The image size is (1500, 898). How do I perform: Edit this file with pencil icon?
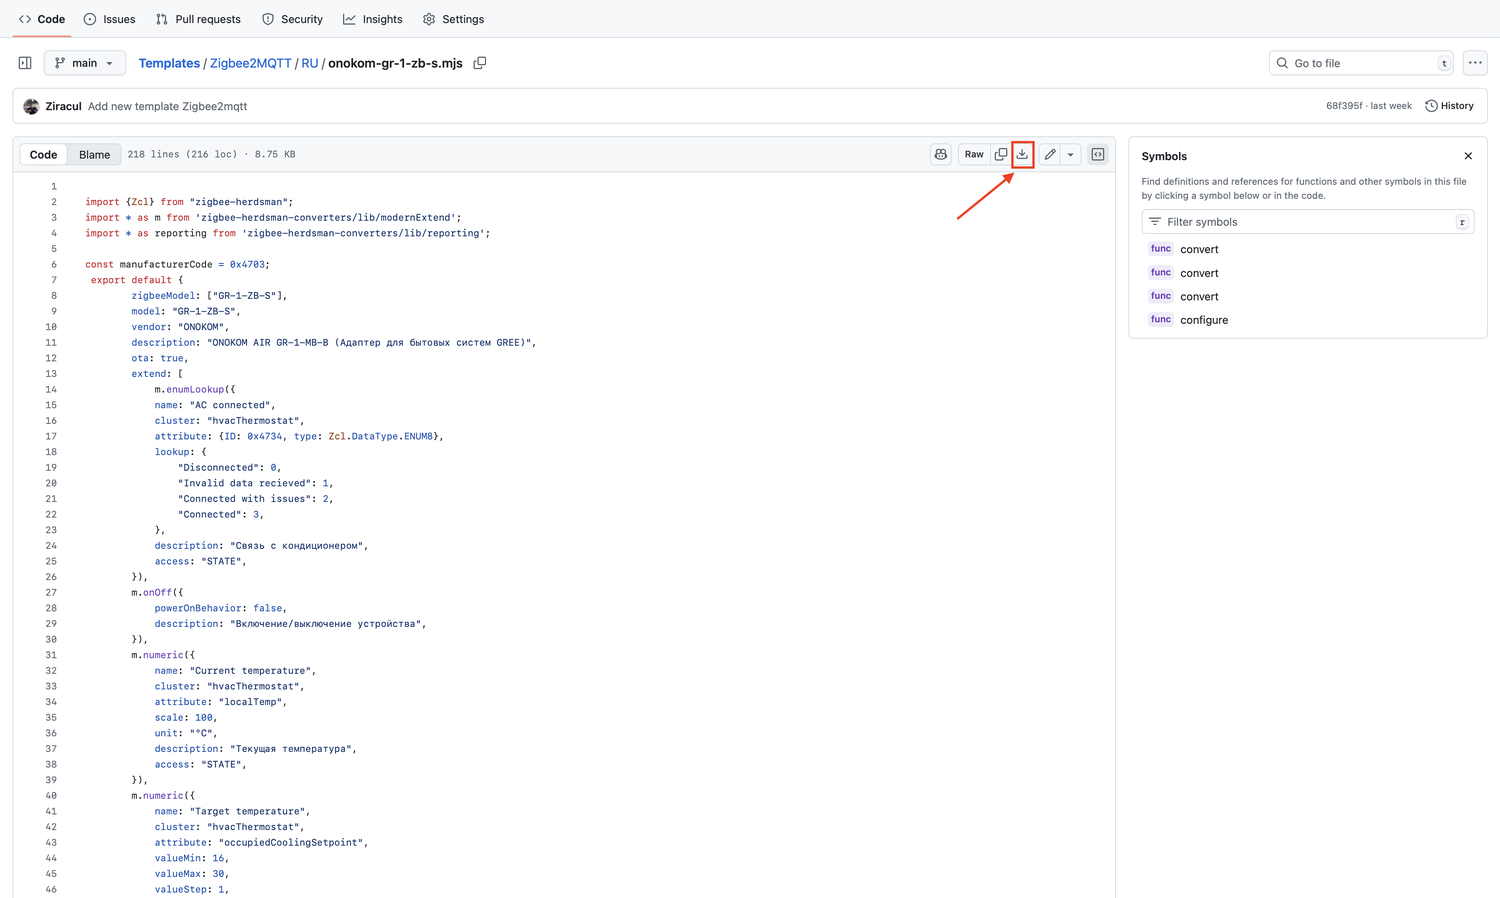click(x=1049, y=154)
